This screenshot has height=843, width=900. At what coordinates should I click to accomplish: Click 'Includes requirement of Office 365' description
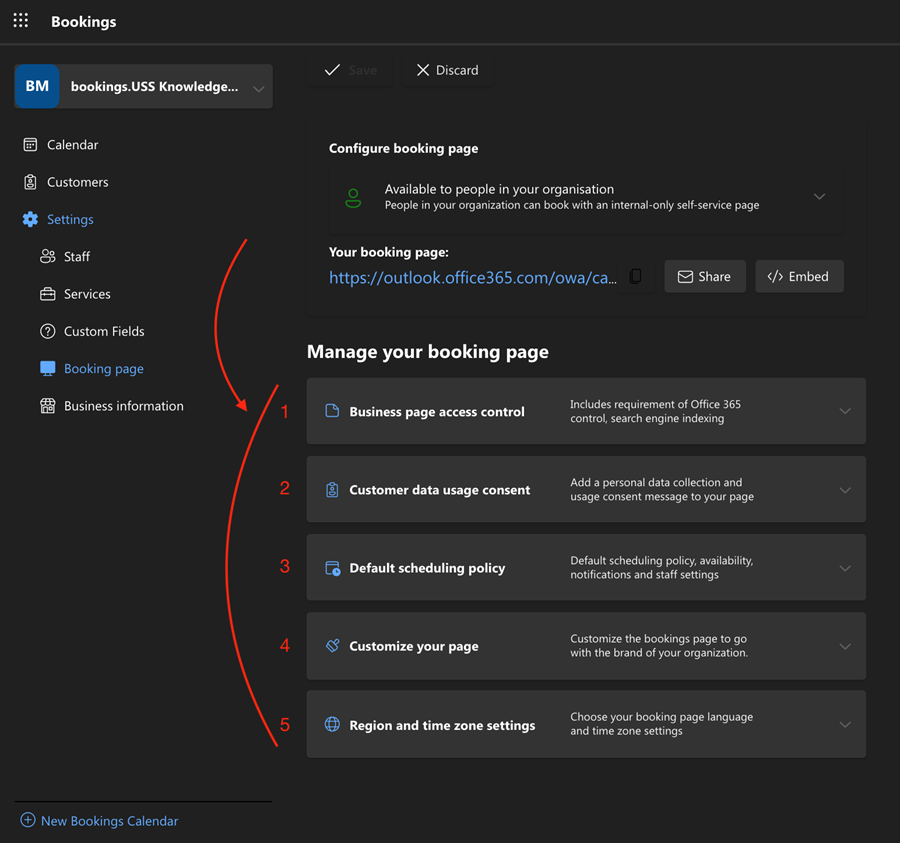(x=655, y=411)
